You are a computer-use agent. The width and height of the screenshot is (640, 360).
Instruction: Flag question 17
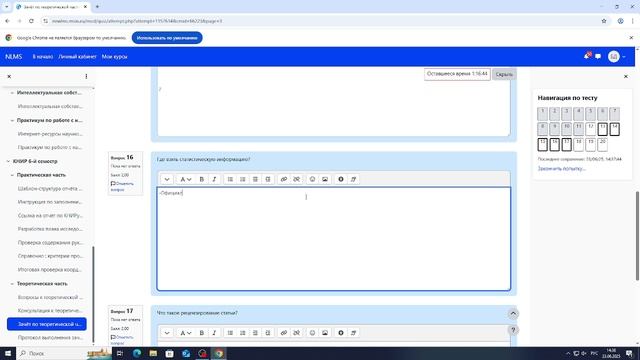pos(122,339)
